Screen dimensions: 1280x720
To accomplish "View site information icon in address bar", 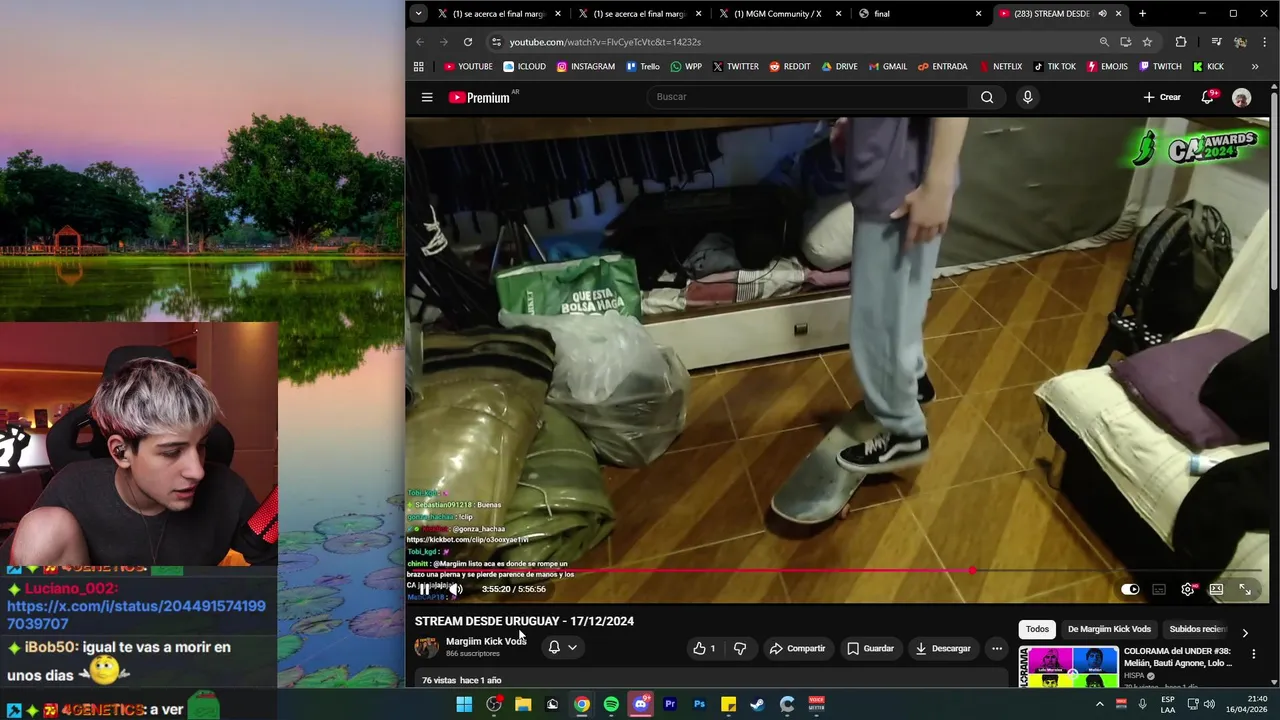I will click(496, 42).
